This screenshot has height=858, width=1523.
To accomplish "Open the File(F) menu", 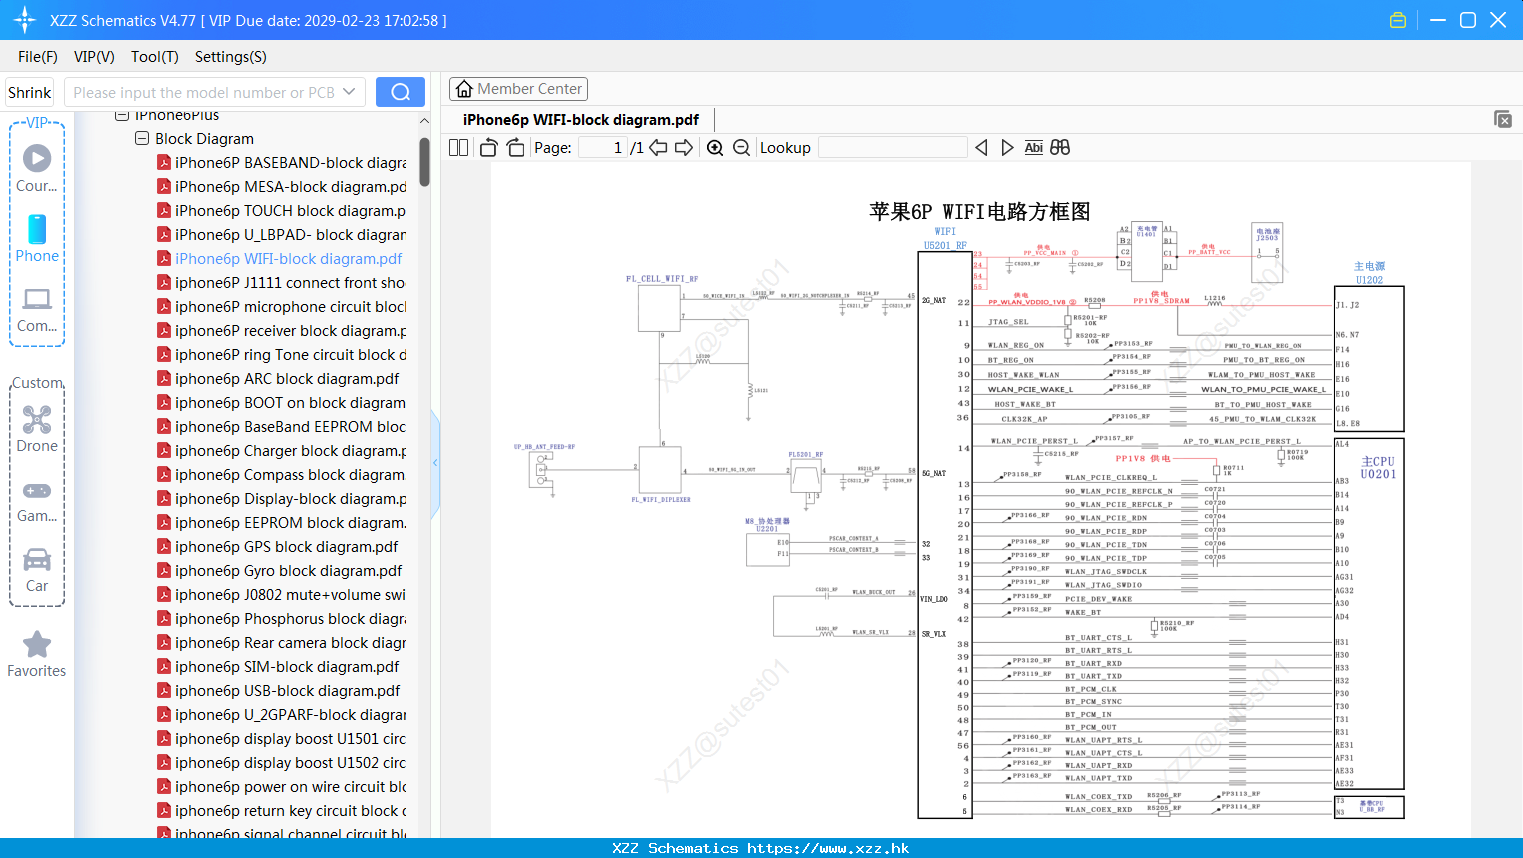I will pyautogui.click(x=38, y=57).
